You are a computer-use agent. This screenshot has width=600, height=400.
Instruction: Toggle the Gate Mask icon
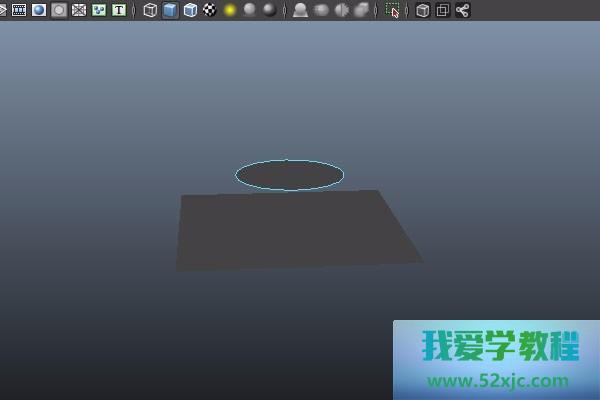coord(59,10)
